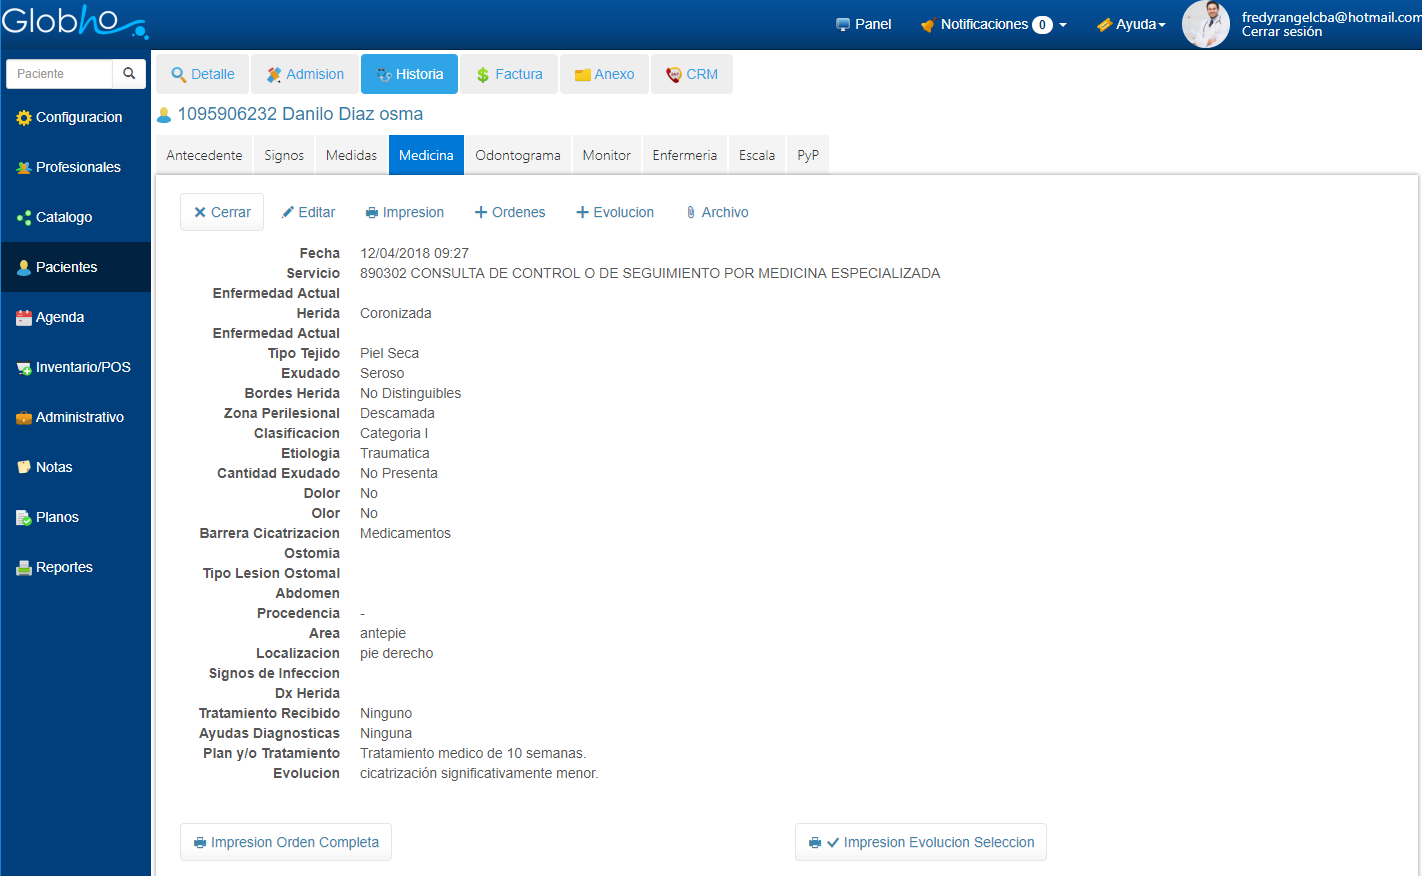Open the Panel dashboard link
The image size is (1422, 876).
pyautogui.click(x=863, y=24)
